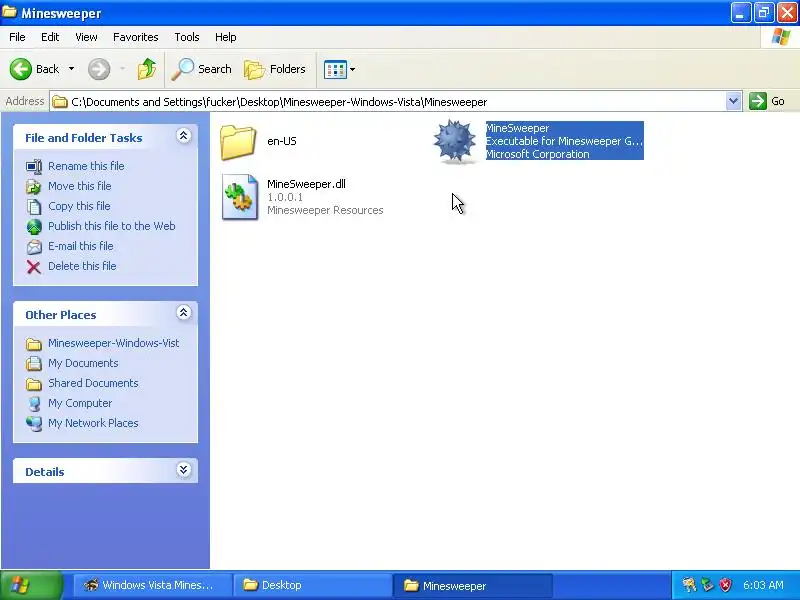
Task: Toggle the Folders tree pane
Action: click(275, 69)
